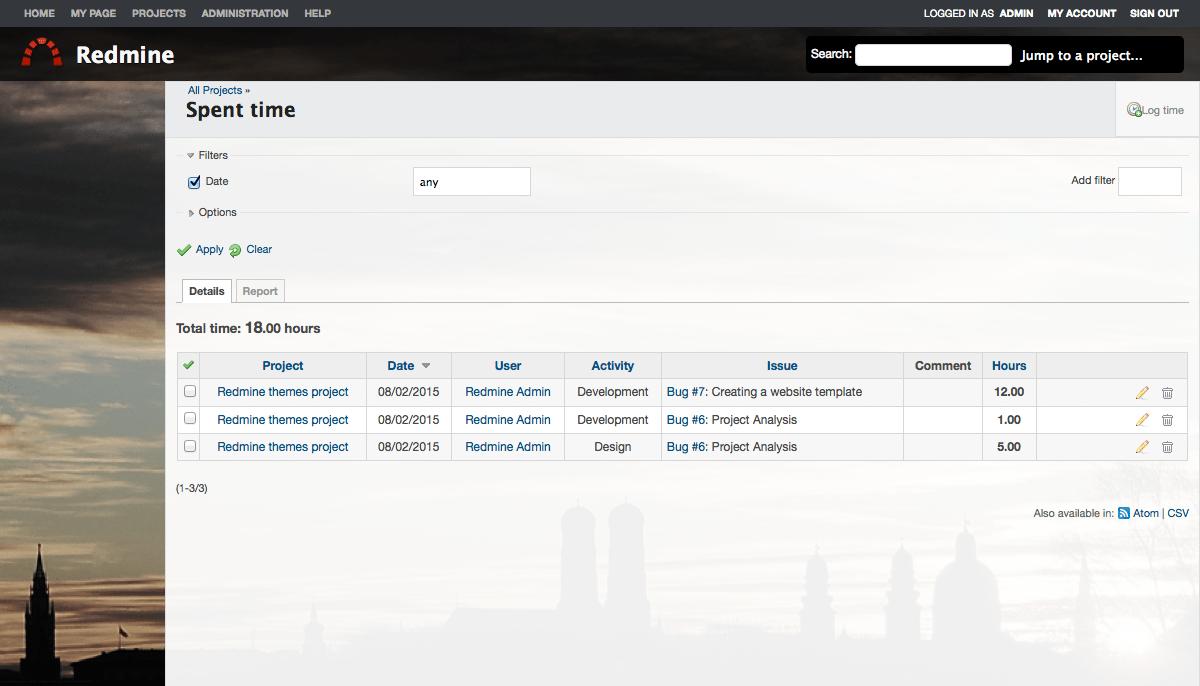
Task: Open the Add filter dropdown
Action: [x=1150, y=181]
